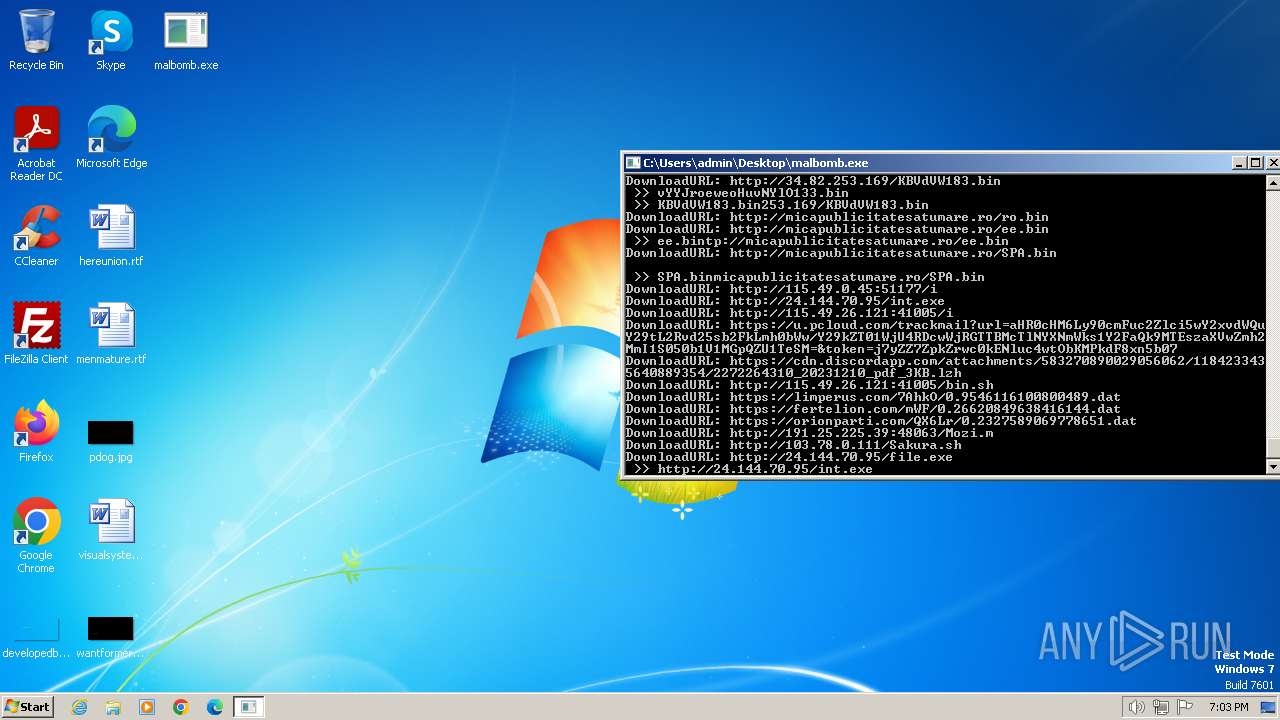Click the micapublicitatesatumare.ro/ro.bin line
Image resolution: width=1280 pixels, height=720 pixels.
coord(838,217)
